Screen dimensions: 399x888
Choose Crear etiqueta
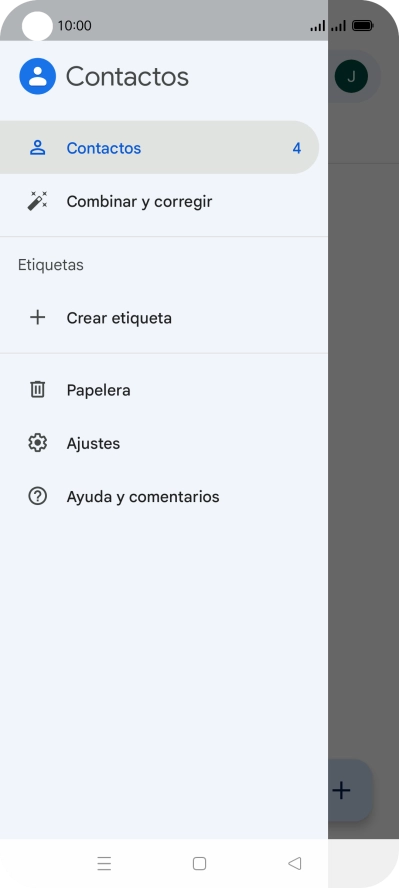pyautogui.click(x=164, y=317)
